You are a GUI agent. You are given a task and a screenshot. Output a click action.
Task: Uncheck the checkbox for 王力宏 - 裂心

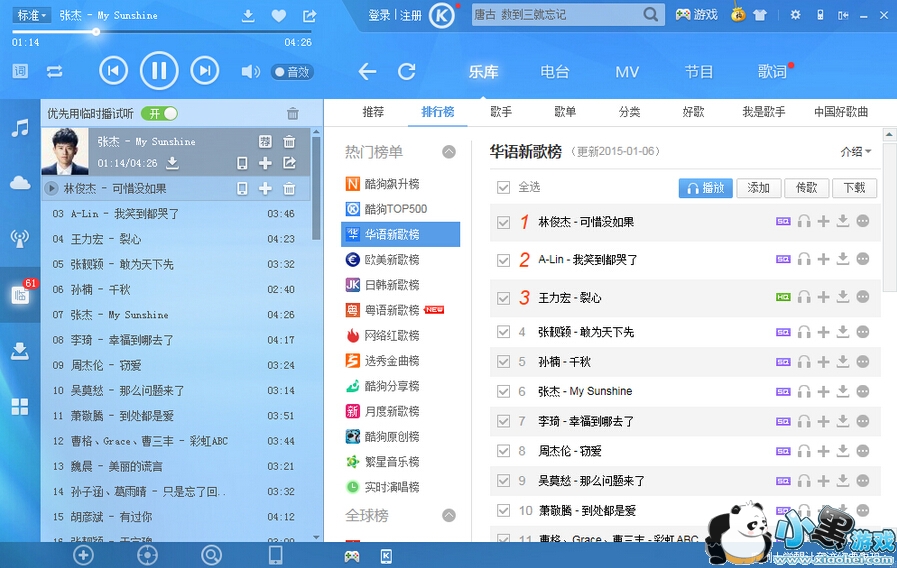tap(503, 298)
